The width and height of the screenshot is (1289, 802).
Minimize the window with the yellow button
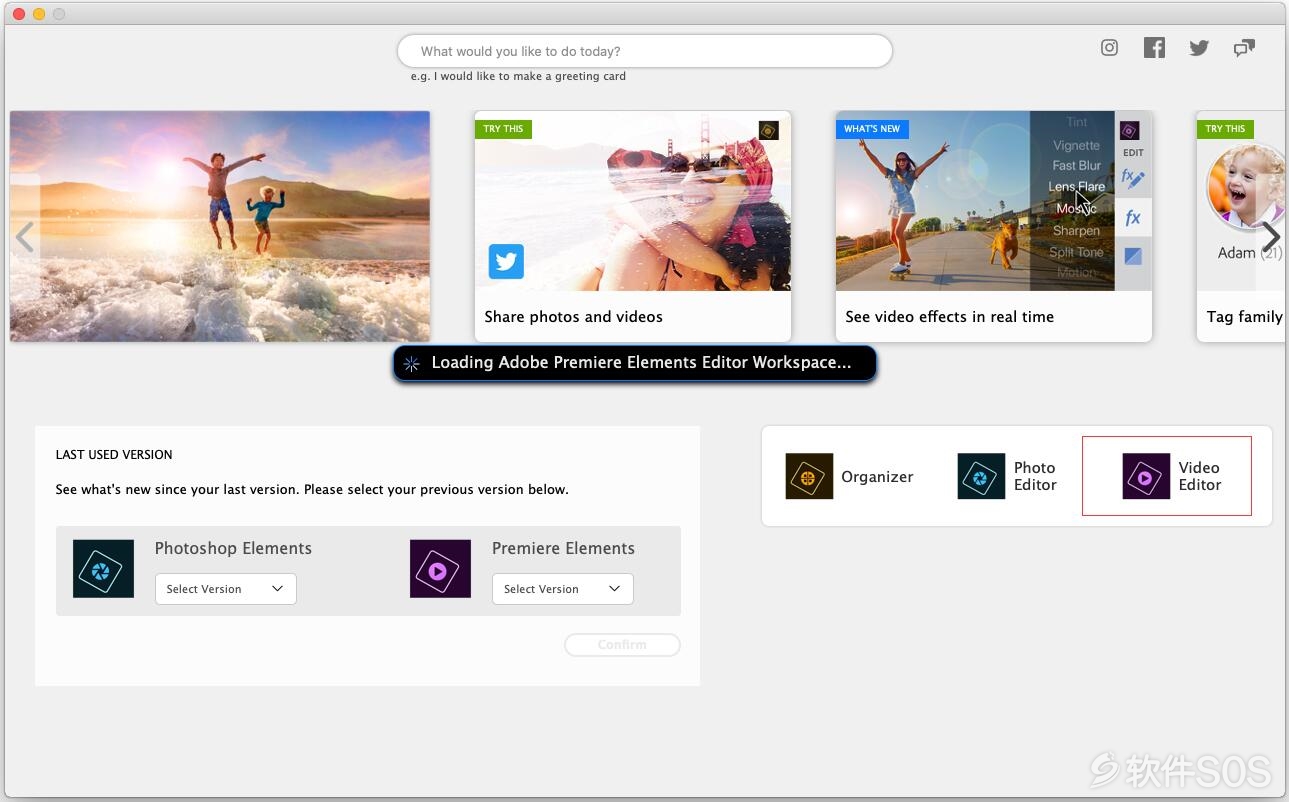coord(39,14)
